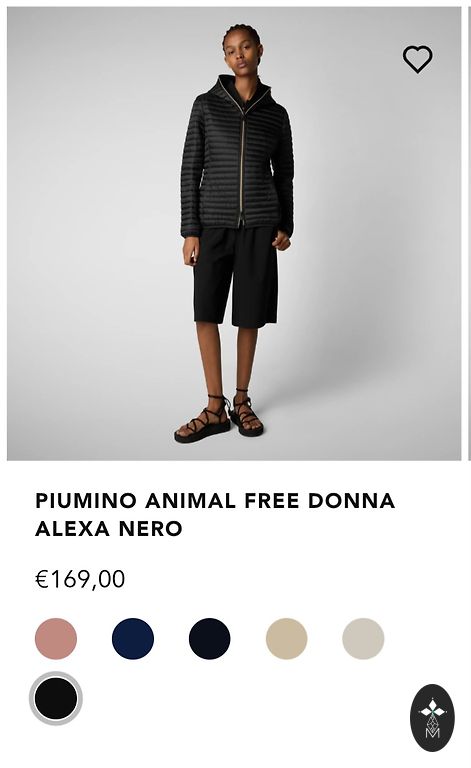Open the main product photo
The width and height of the screenshot is (471, 768).
[x=234, y=234]
